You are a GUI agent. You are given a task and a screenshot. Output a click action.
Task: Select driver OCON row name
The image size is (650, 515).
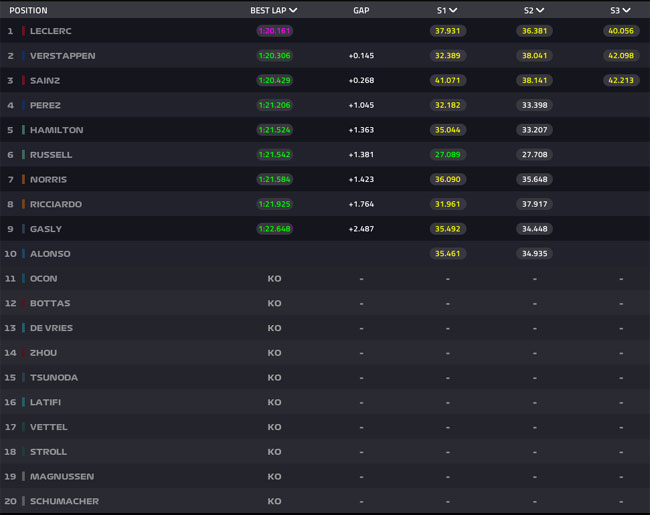tap(44, 278)
